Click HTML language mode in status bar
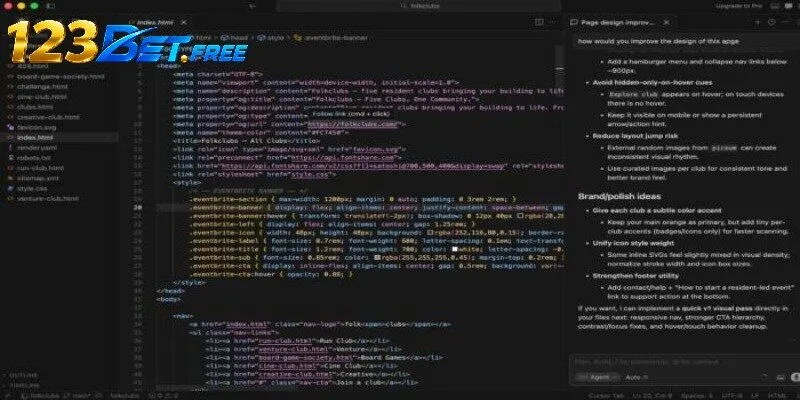The image size is (800, 400). pyautogui.click(x=776, y=396)
